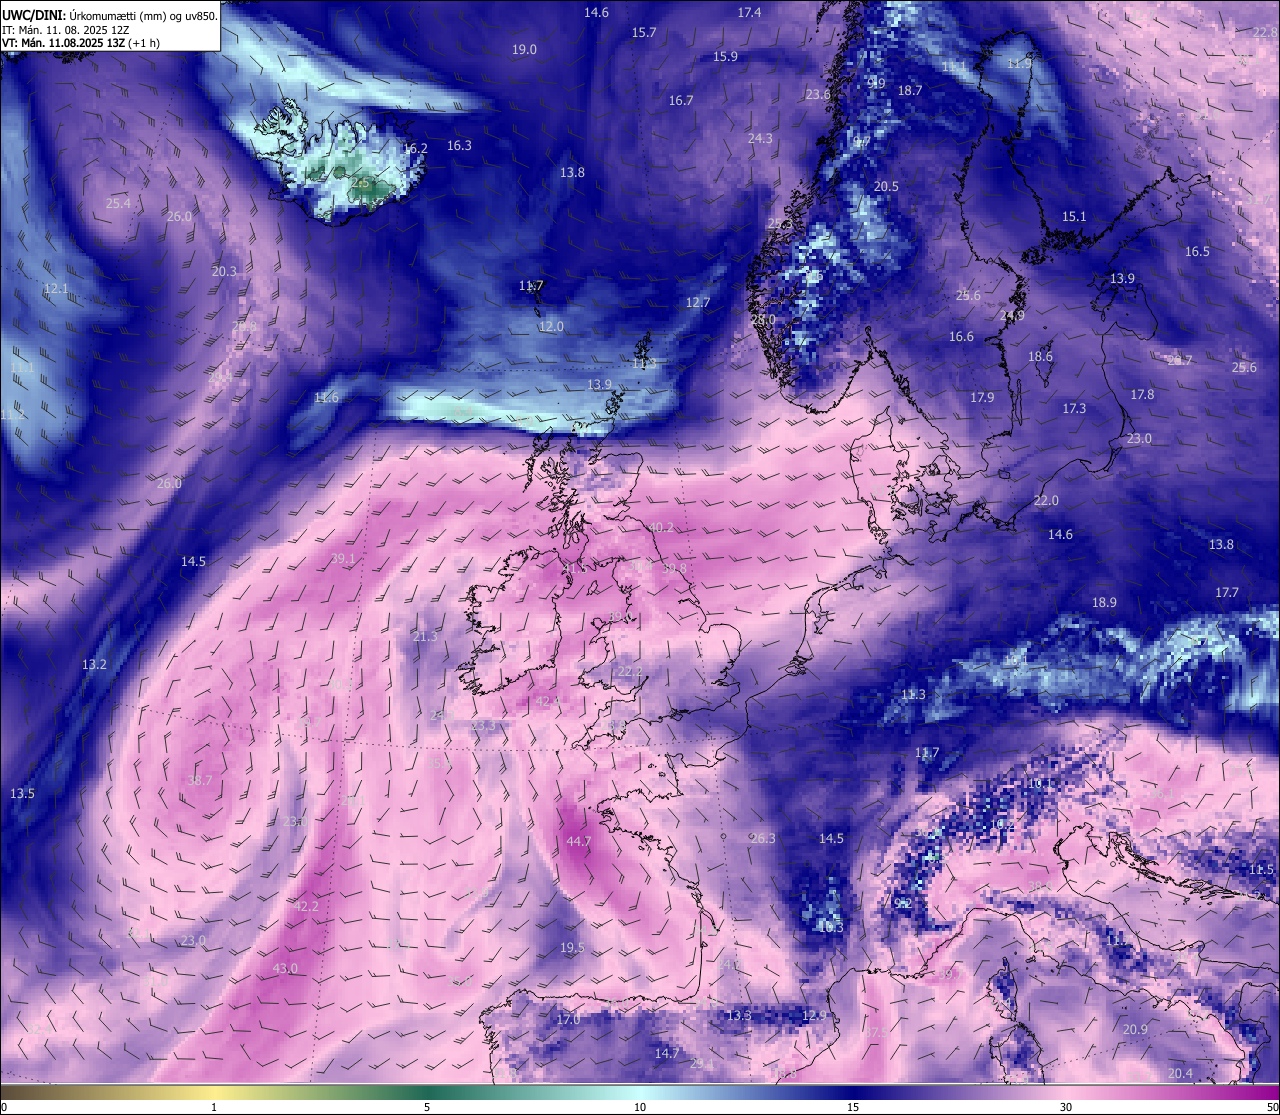Image resolution: width=1280 pixels, height=1115 pixels.
Task: Click the 18.6 value near Gotland
Action: (x=1040, y=357)
